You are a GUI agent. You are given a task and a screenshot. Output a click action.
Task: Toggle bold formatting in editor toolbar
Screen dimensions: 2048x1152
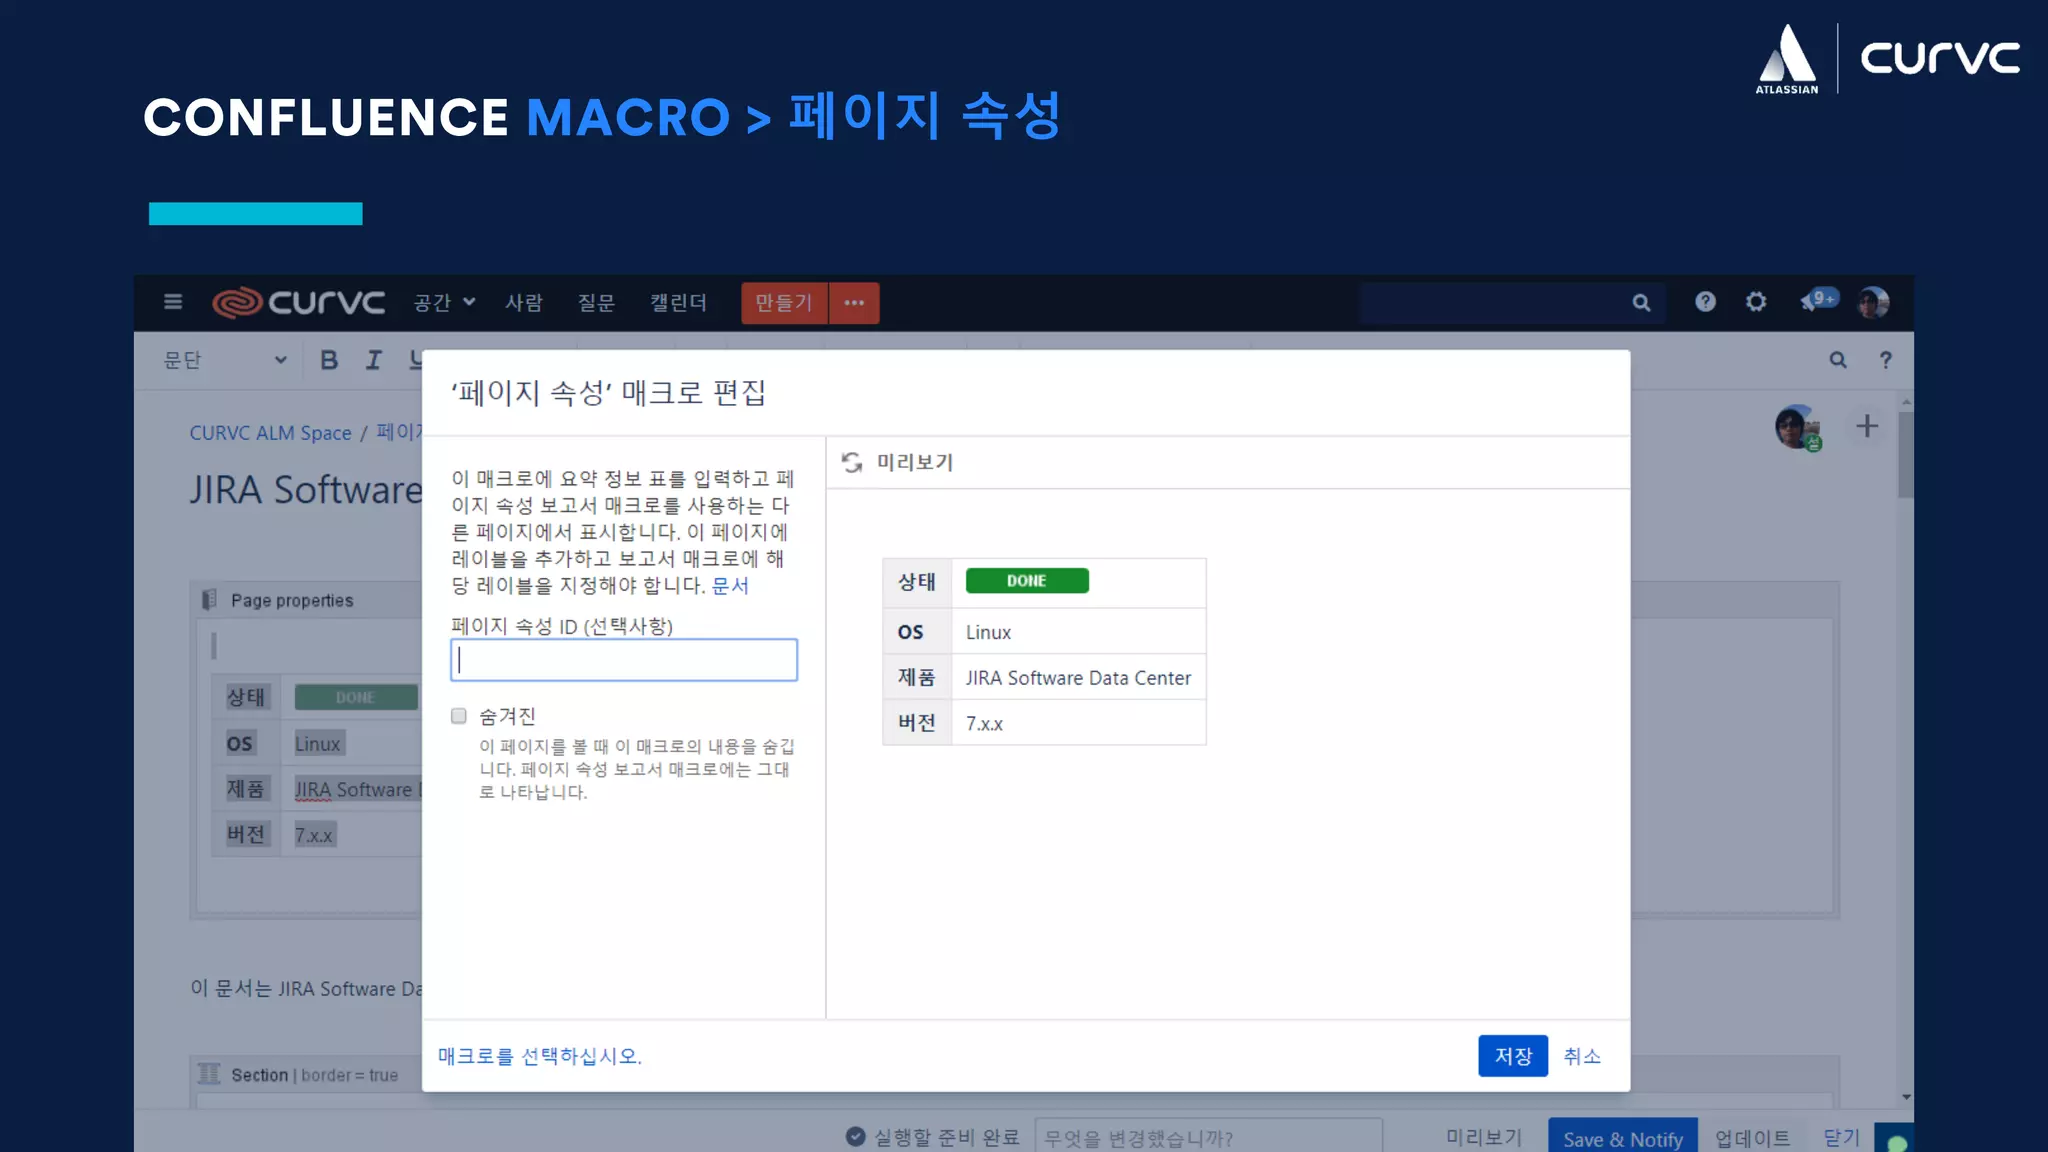tap(329, 360)
